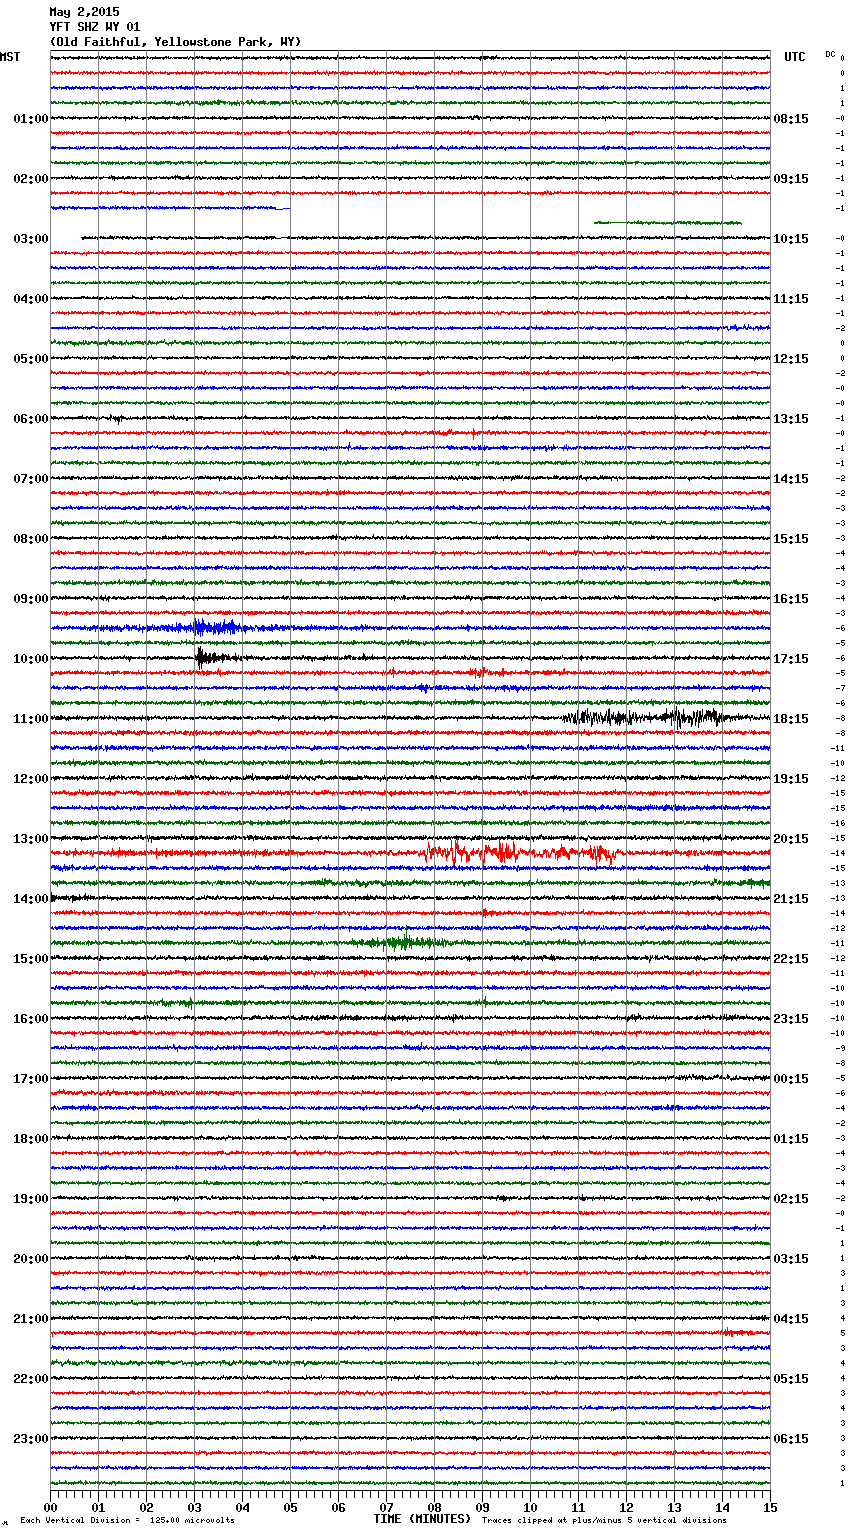This screenshot has height=1534, width=850.
Task: Click the 'UTC' axis heading
Action: (x=795, y=57)
